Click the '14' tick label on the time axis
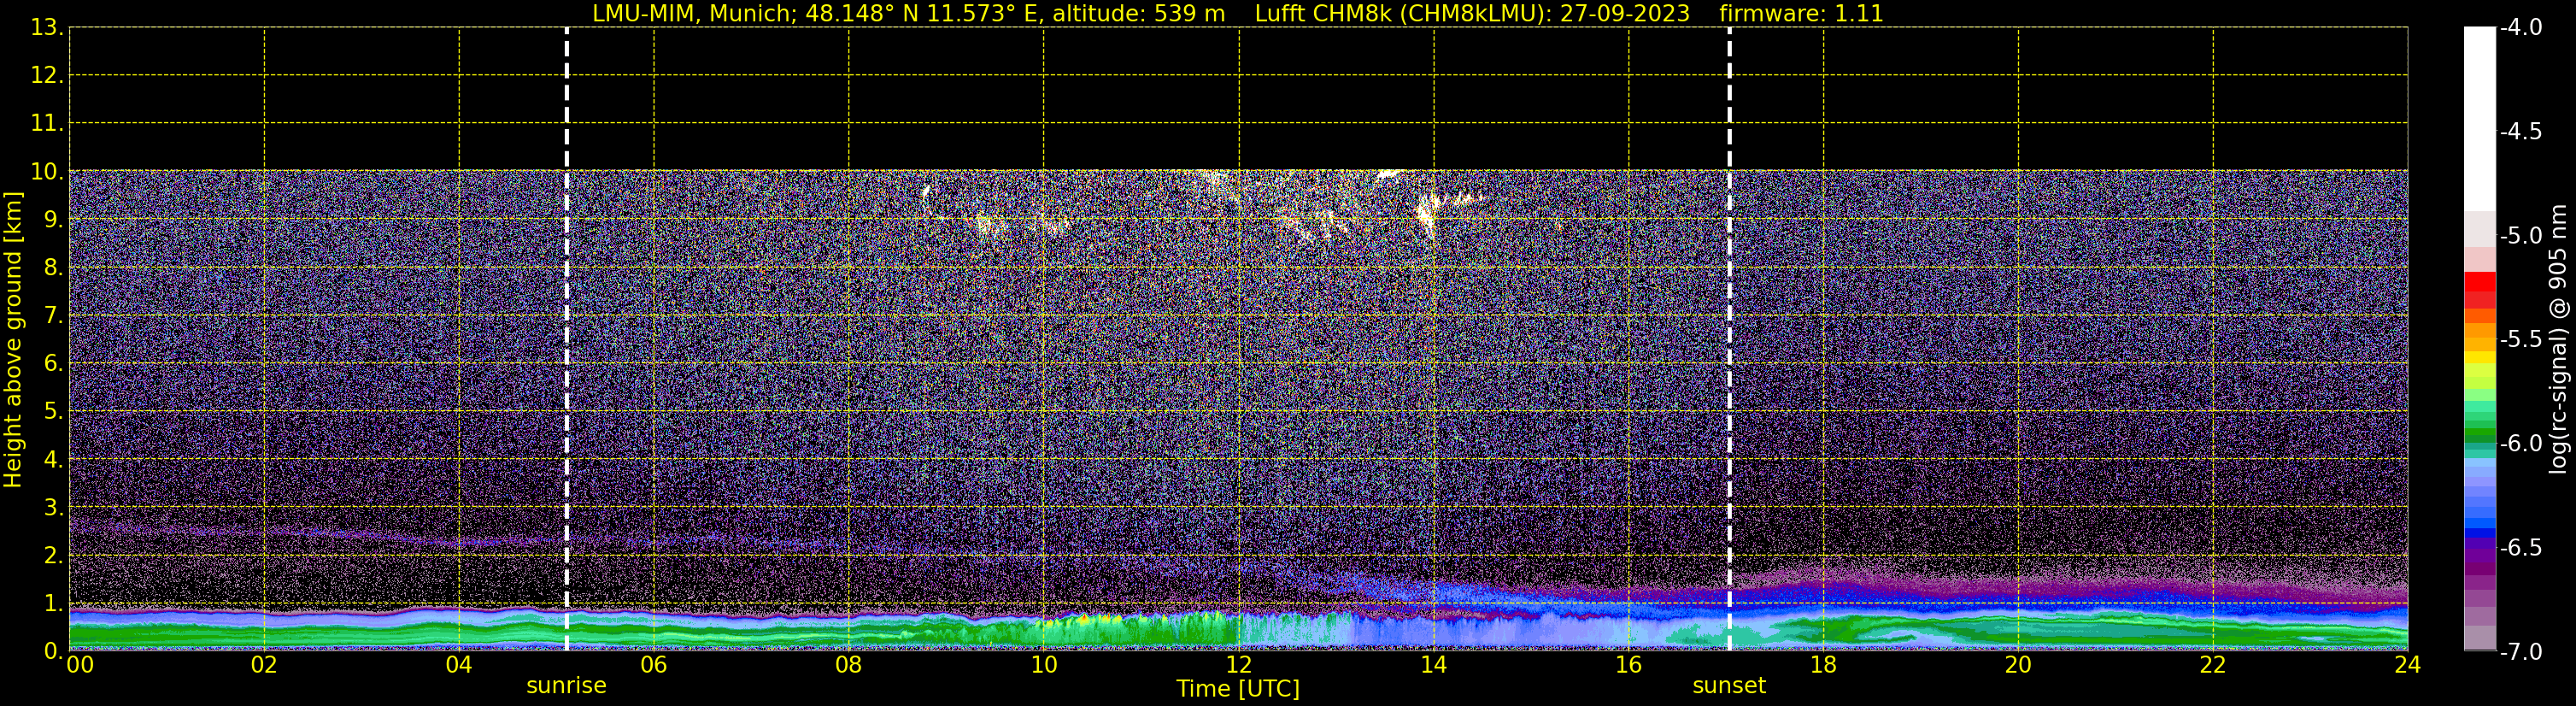Viewport: 2576px width, 706px height. (1434, 665)
